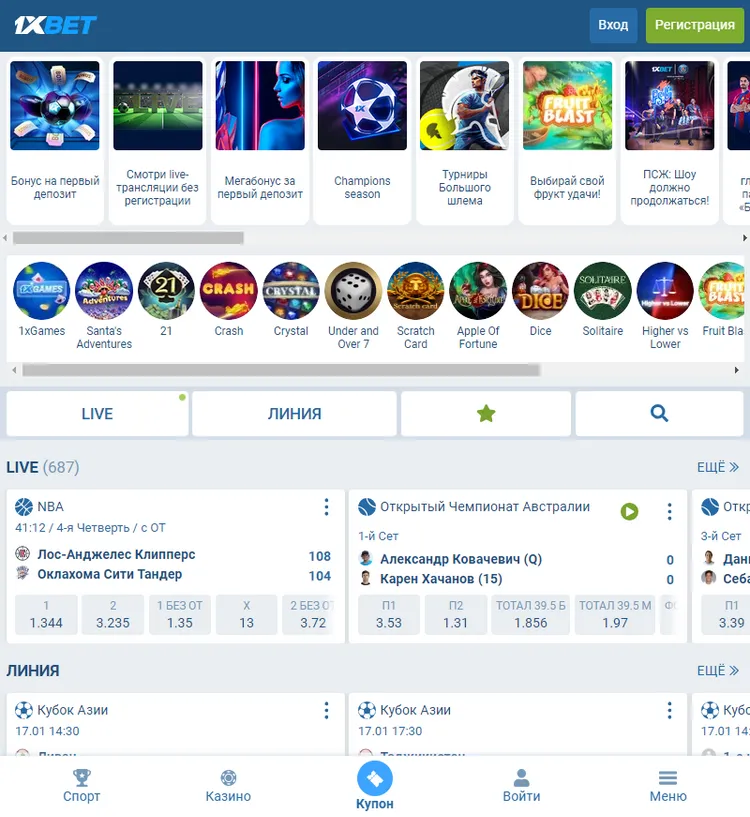The width and height of the screenshot is (750, 817).
Task: Click right arrow of promo scrollbar
Action: click(745, 238)
